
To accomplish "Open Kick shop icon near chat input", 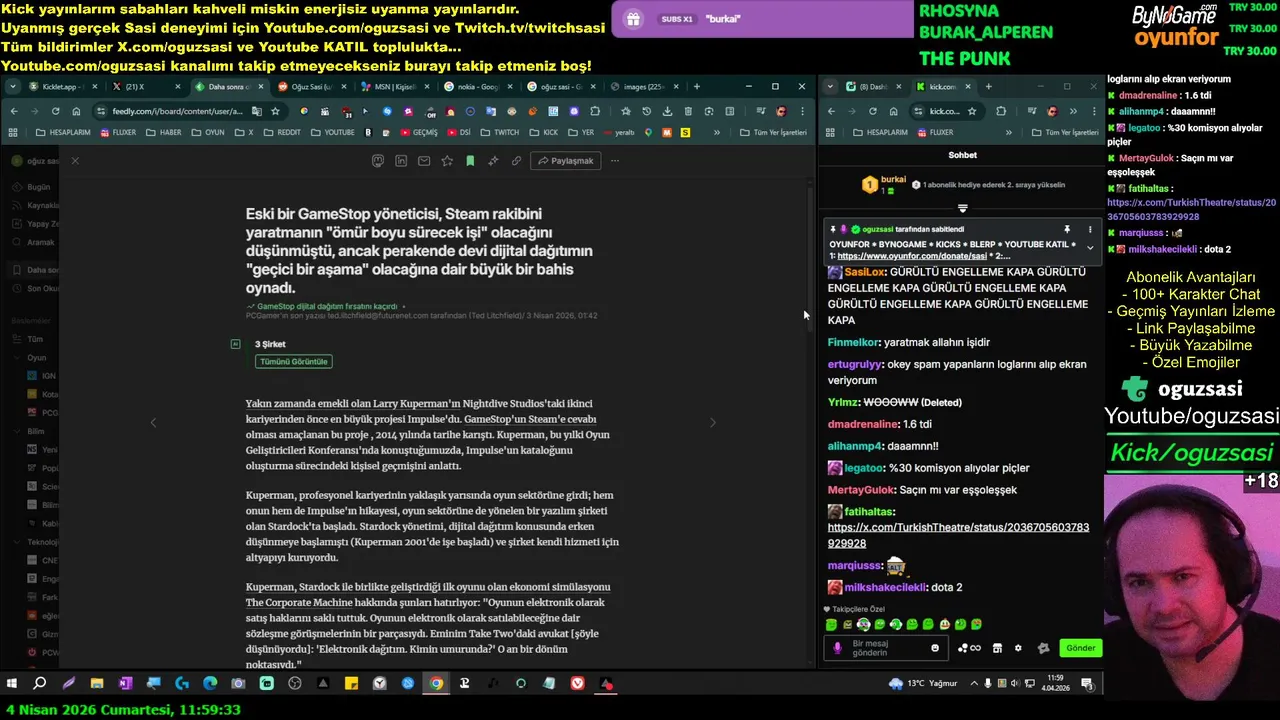I will pyautogui.click(x=997, y=648).
